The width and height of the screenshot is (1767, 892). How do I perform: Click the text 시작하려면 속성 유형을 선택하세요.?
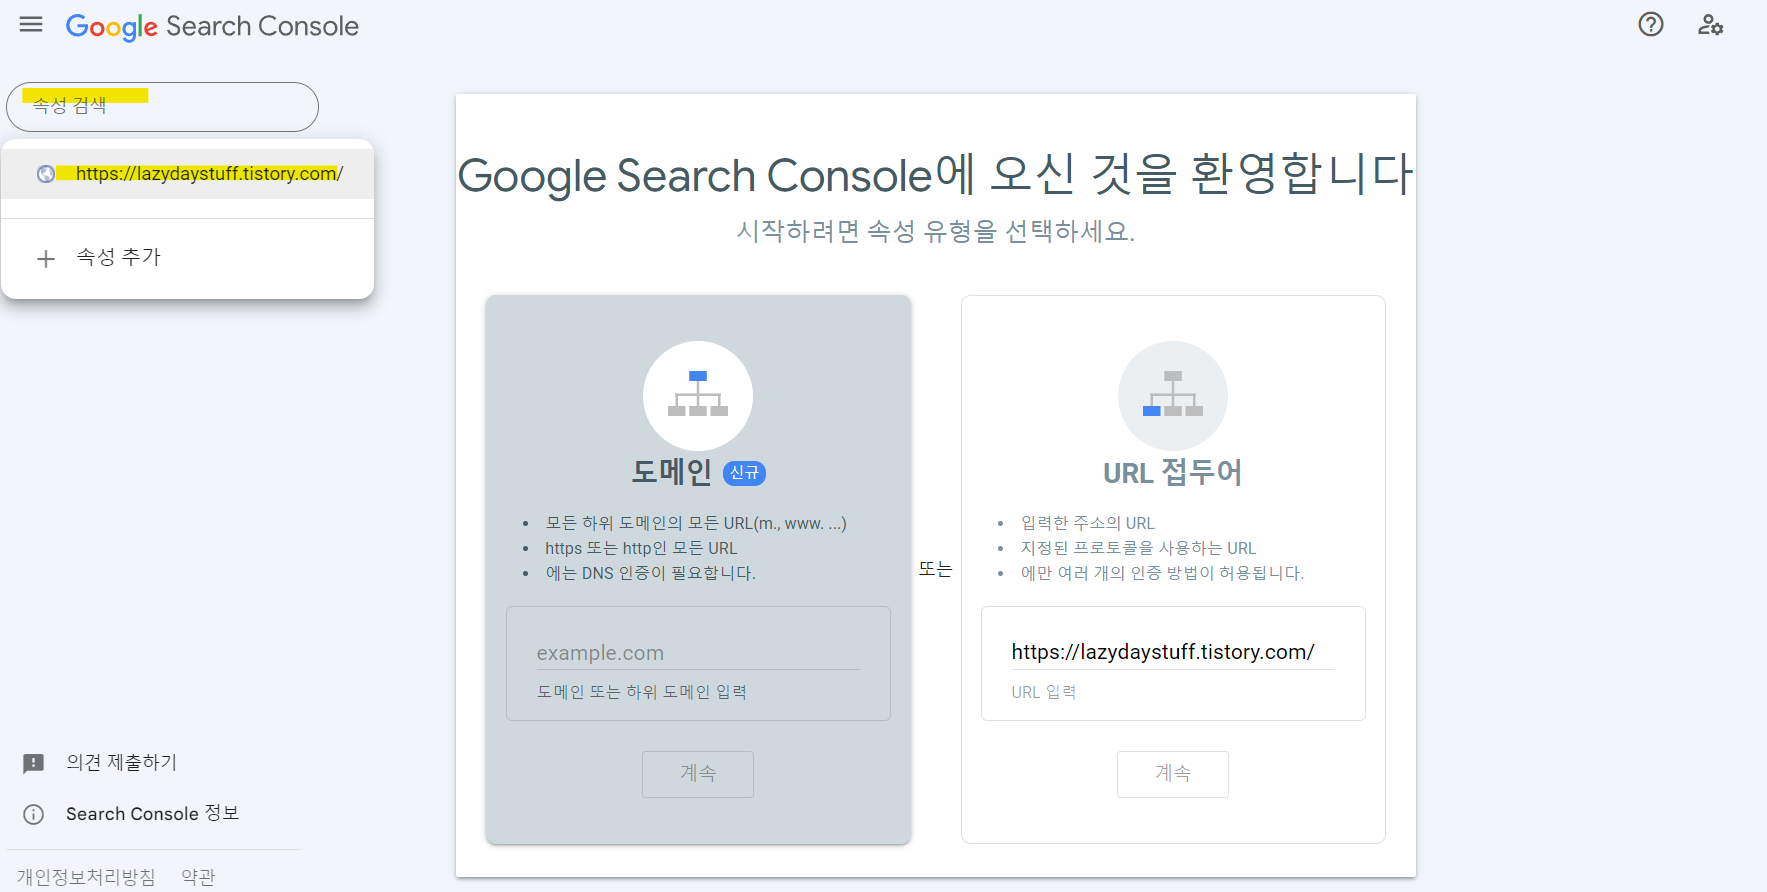[x=936, y=231]
